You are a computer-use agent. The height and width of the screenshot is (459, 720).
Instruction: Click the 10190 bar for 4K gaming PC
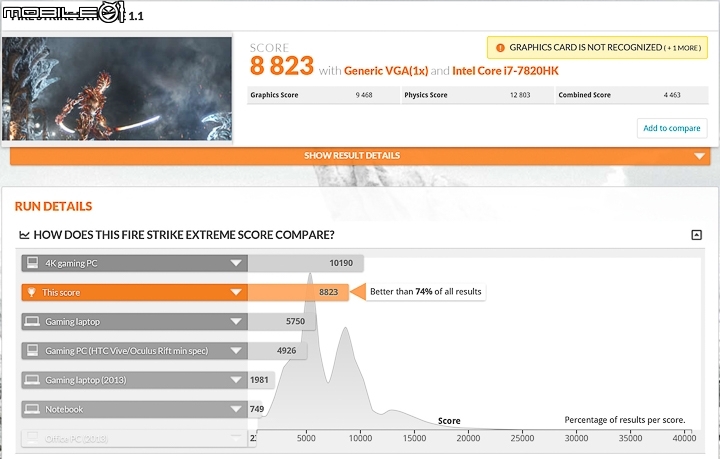point(305,263)
